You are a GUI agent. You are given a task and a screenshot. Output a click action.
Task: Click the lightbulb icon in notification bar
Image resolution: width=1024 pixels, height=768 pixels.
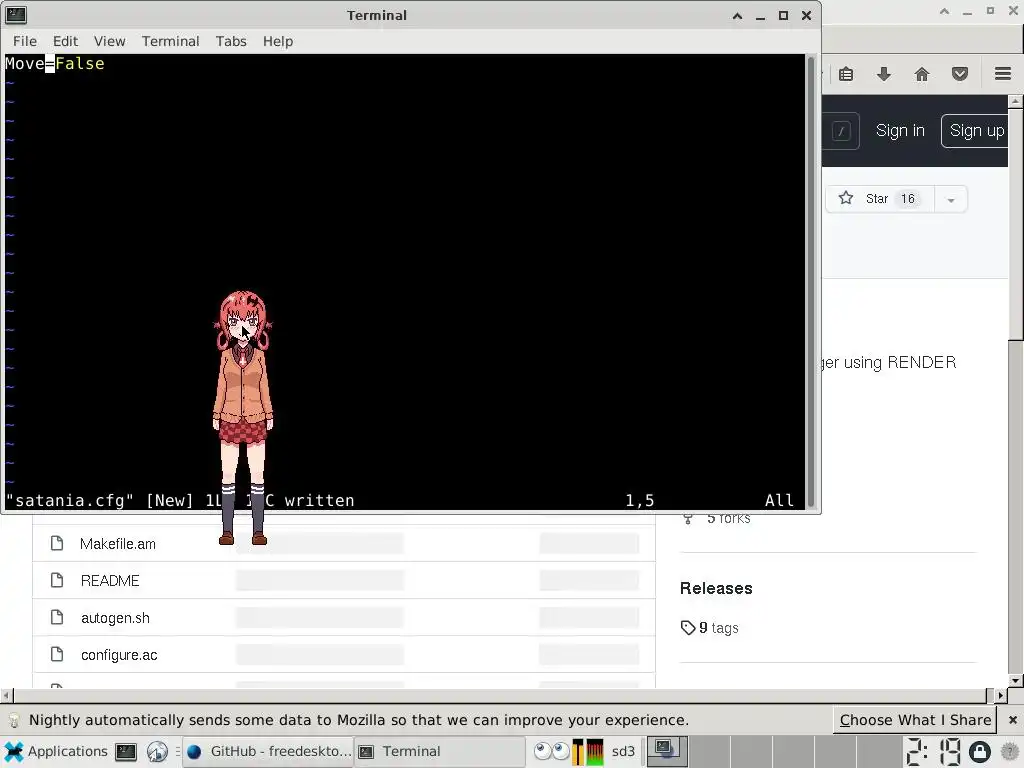(14, 720)
